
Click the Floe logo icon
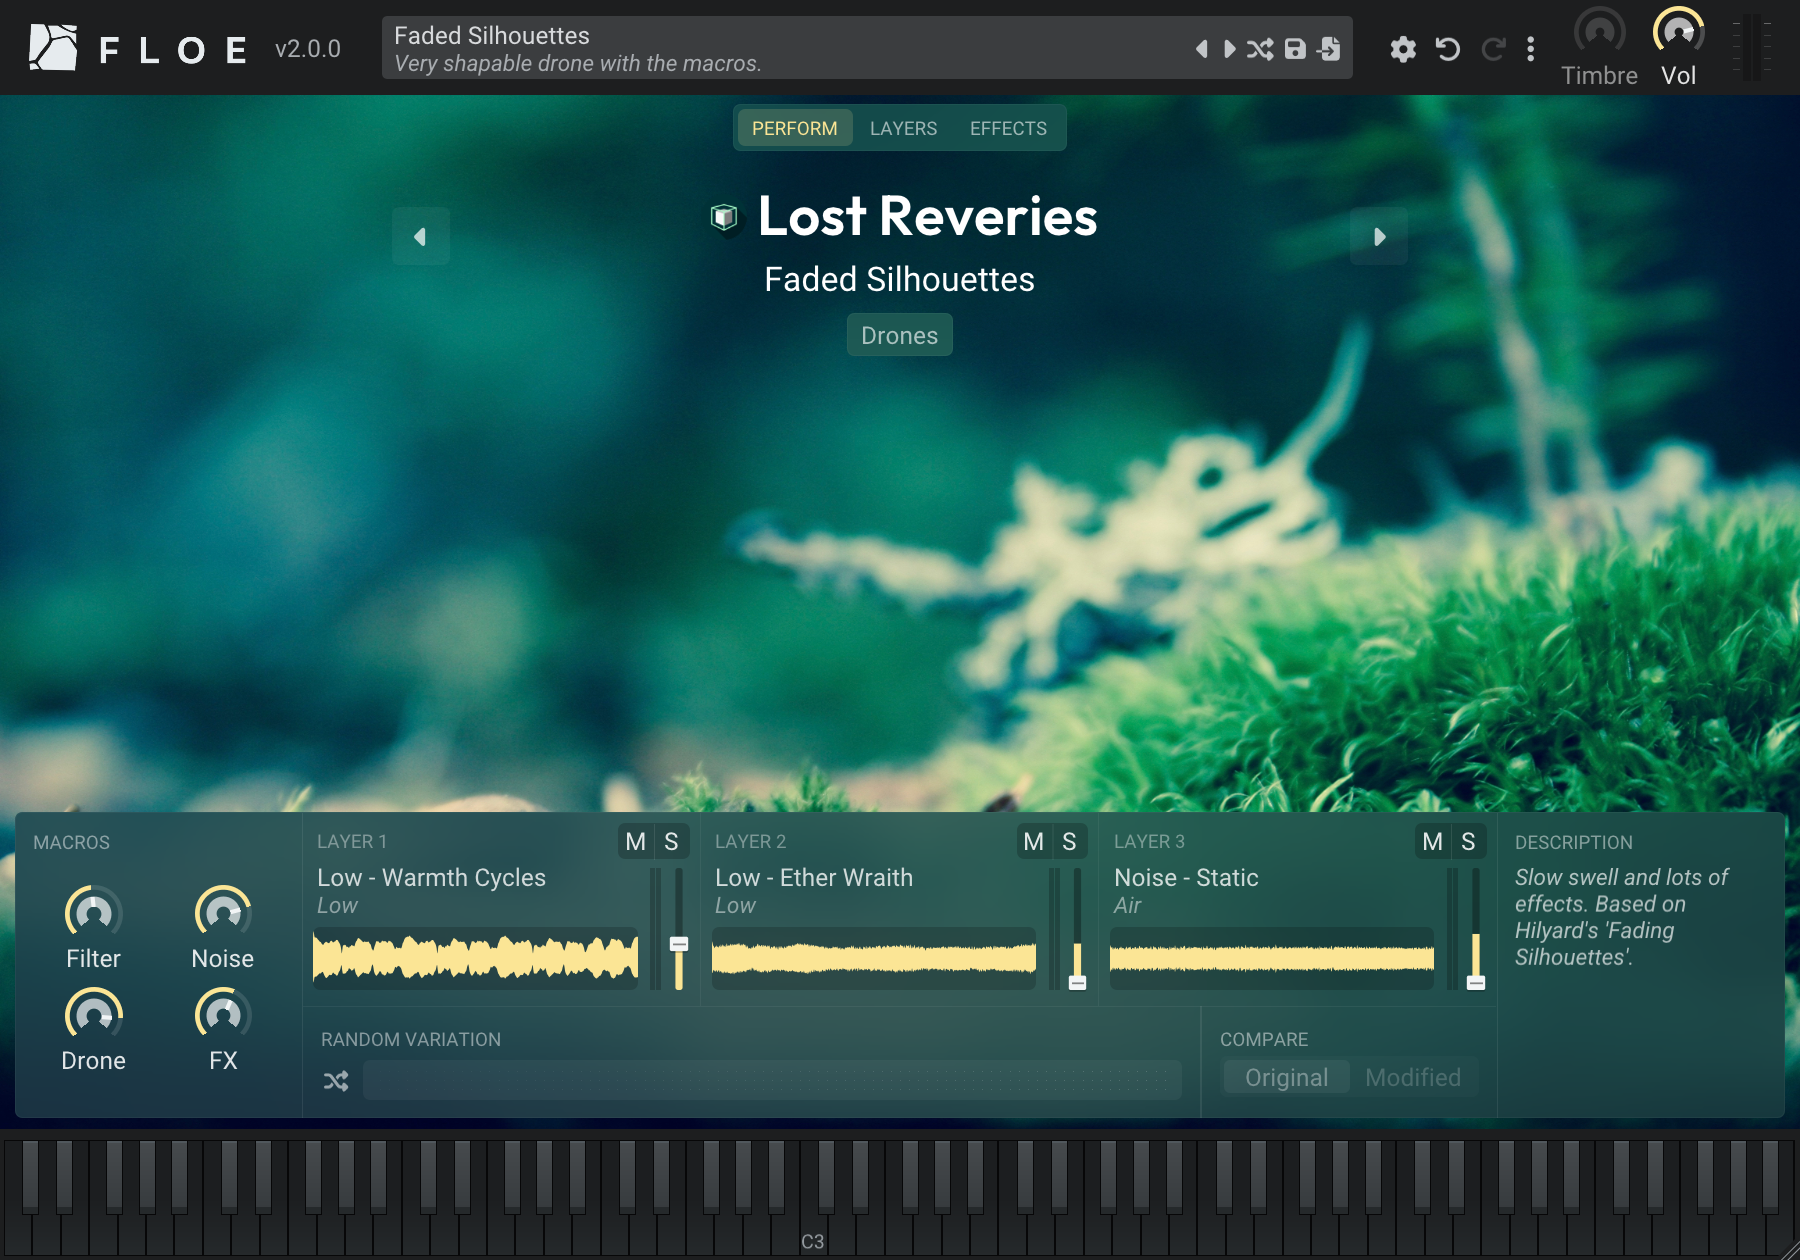[53, 47]
